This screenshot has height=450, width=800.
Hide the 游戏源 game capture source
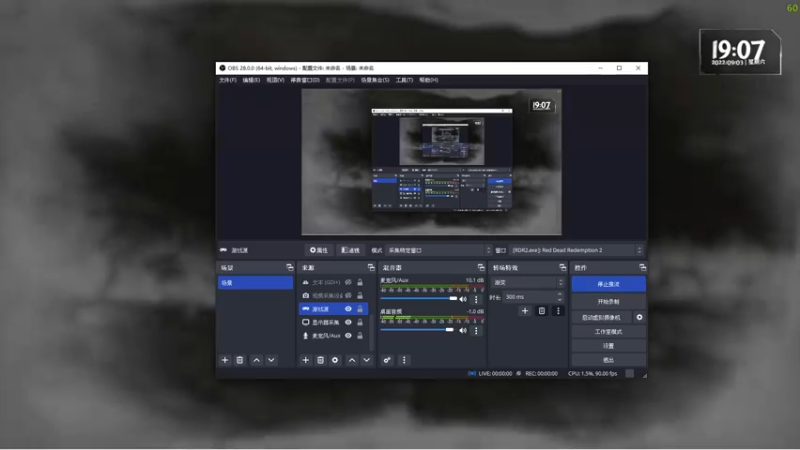click(x=348, y=309)
